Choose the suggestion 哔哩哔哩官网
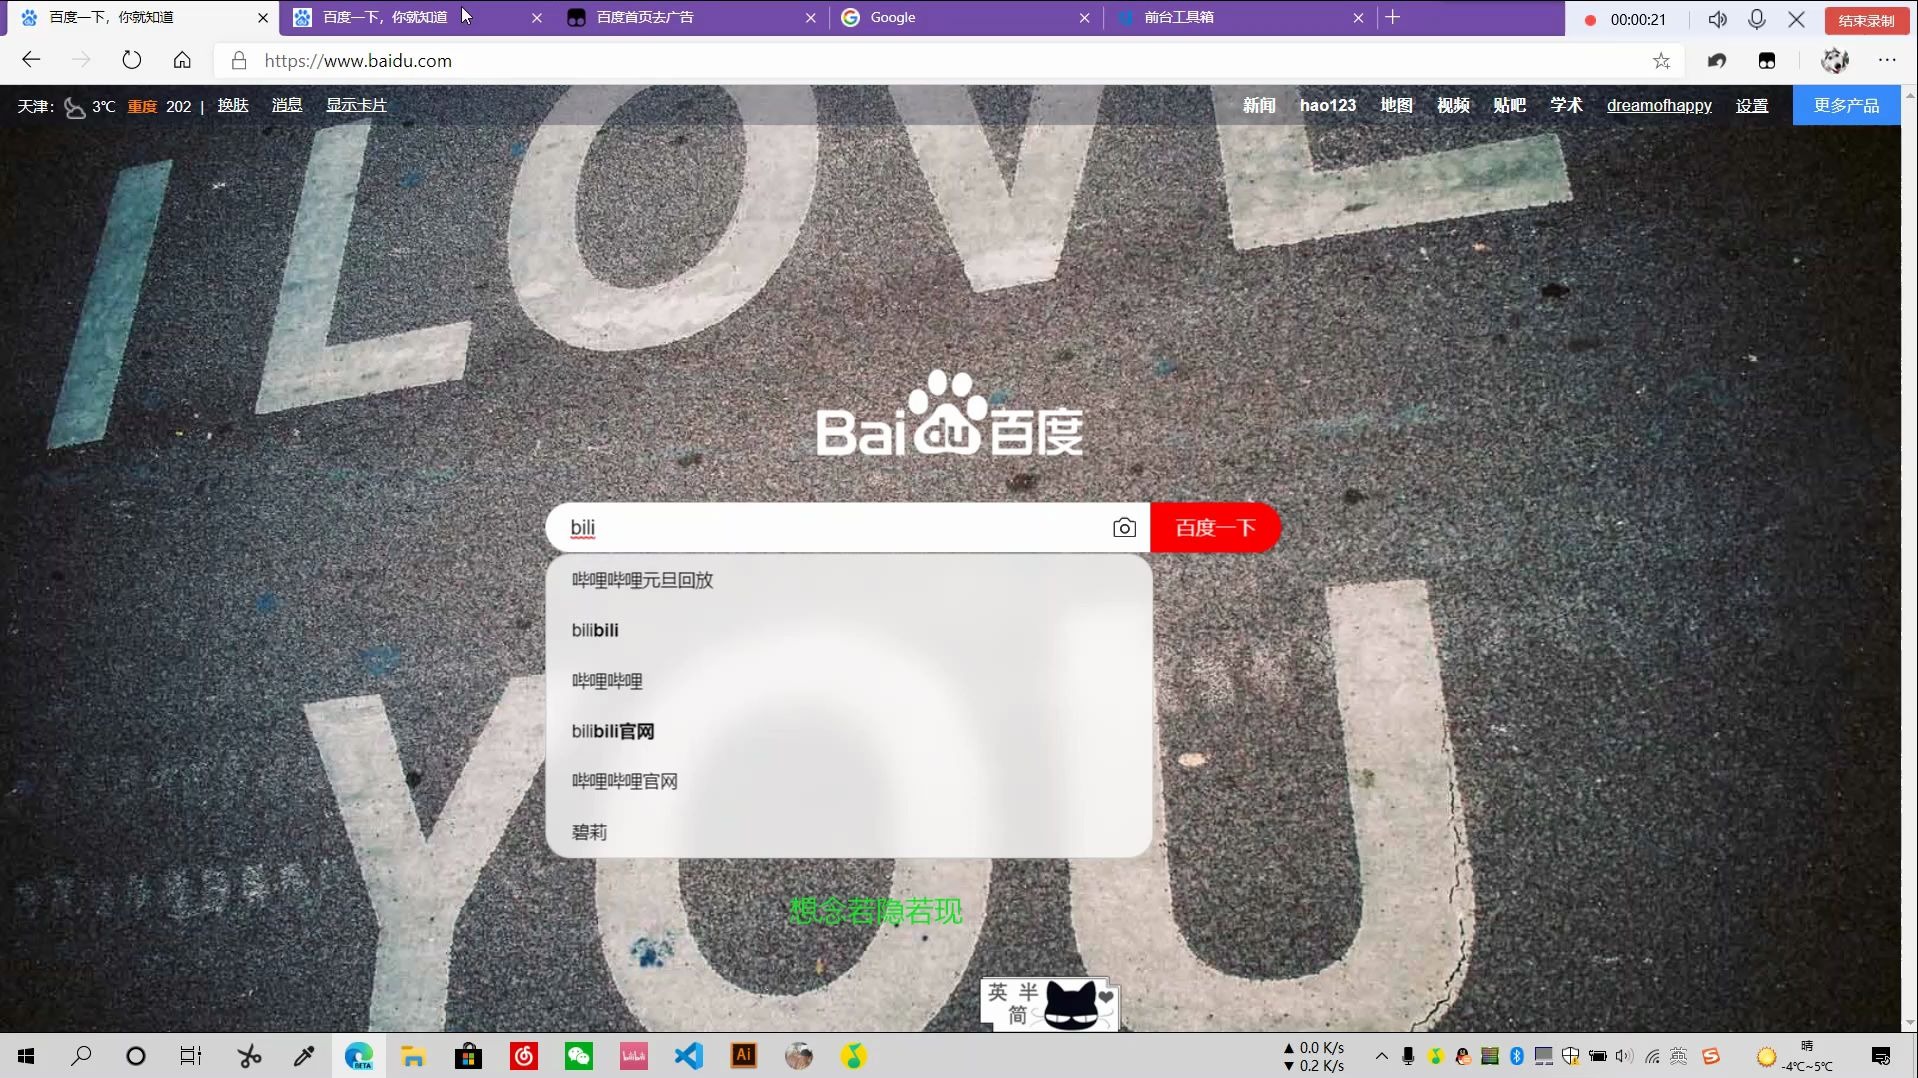This screenshot has height=1078, width=1918. click(848, 781)
